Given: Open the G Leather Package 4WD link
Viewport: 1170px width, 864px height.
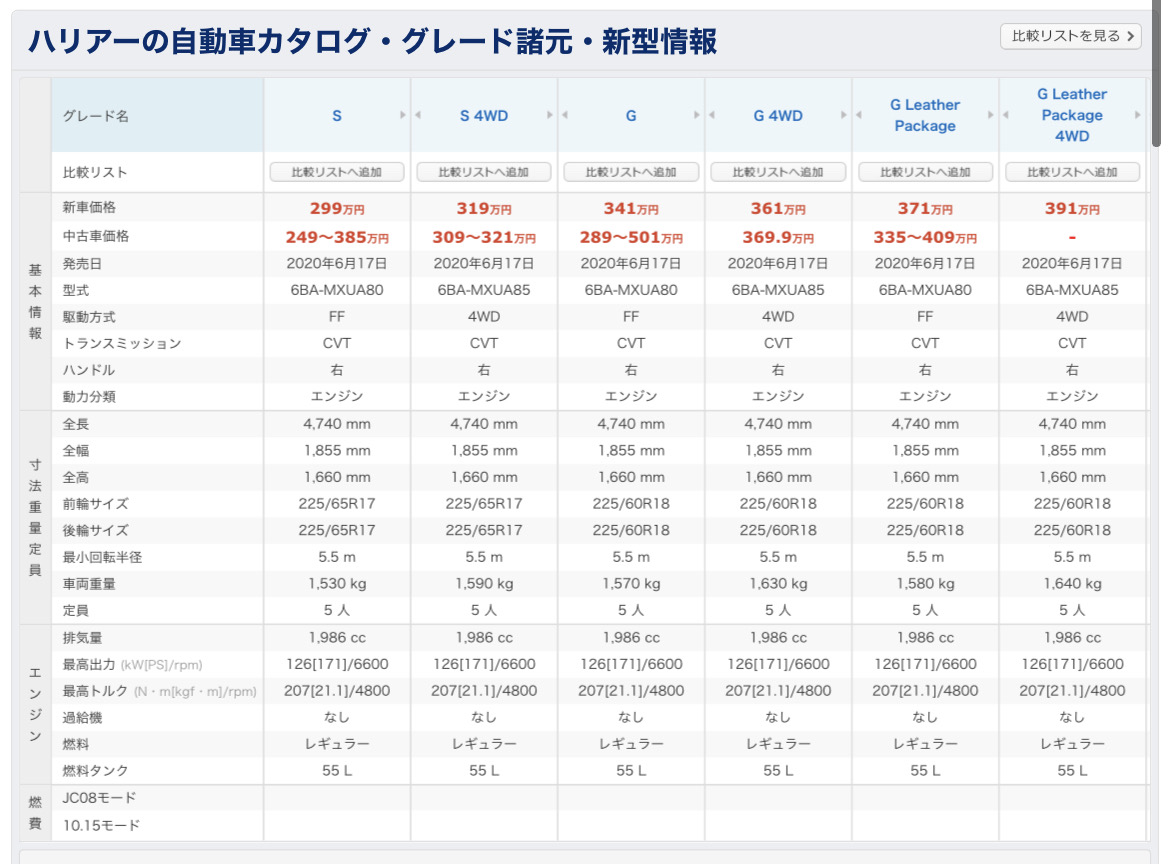Looking at the screenshot, I should click(x=1072, y=115).
